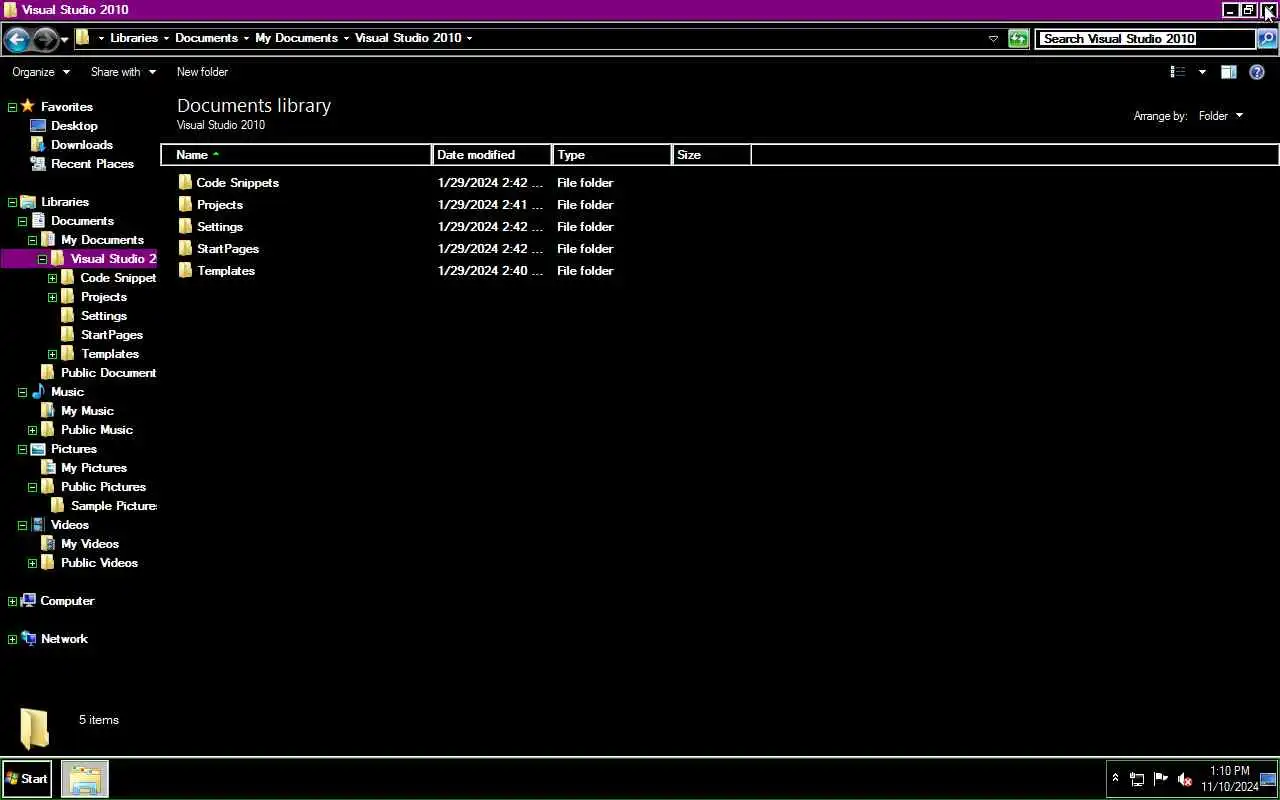Collapse the Libraries tree node
The width and height of the screenshot is (1280, 800).
pos(12,202)
